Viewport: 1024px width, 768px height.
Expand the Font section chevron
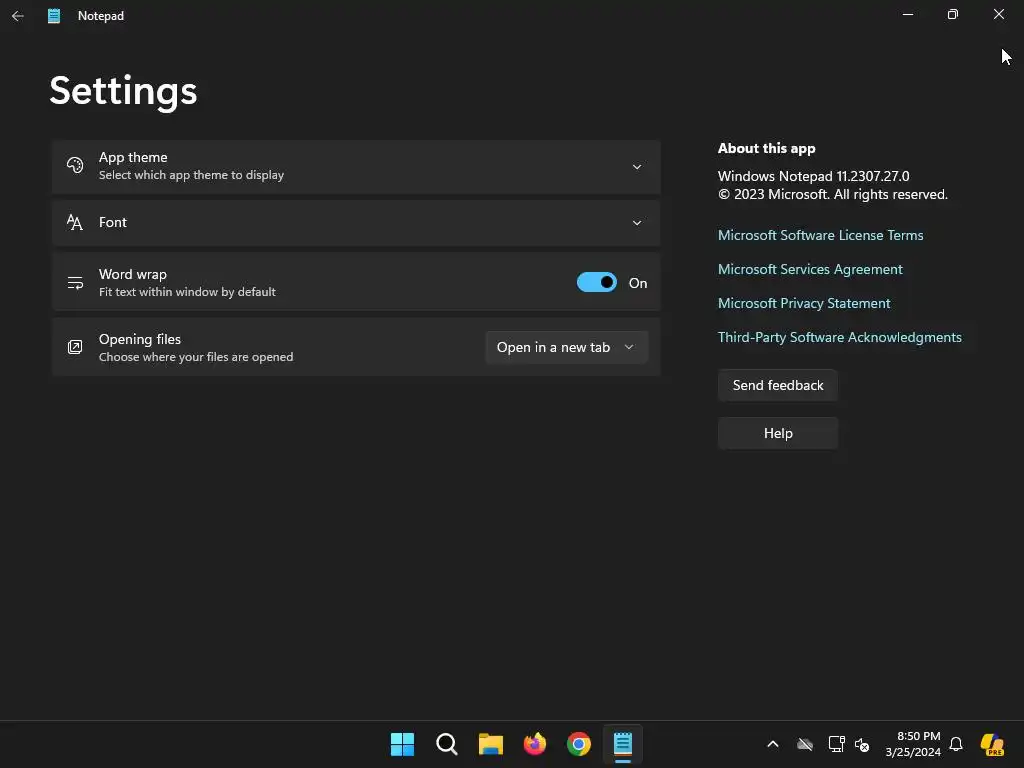[x=637, y=223]
